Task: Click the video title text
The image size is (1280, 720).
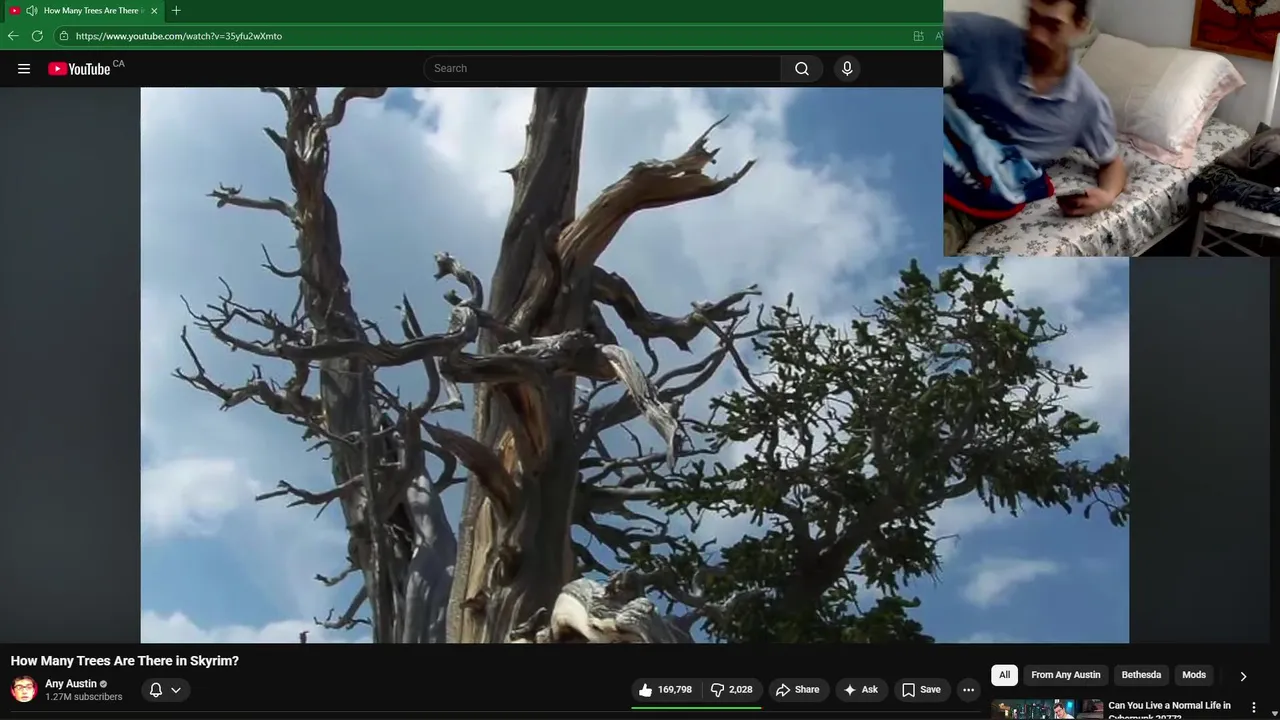Action: pyautogui.click(x=125, y=661)
